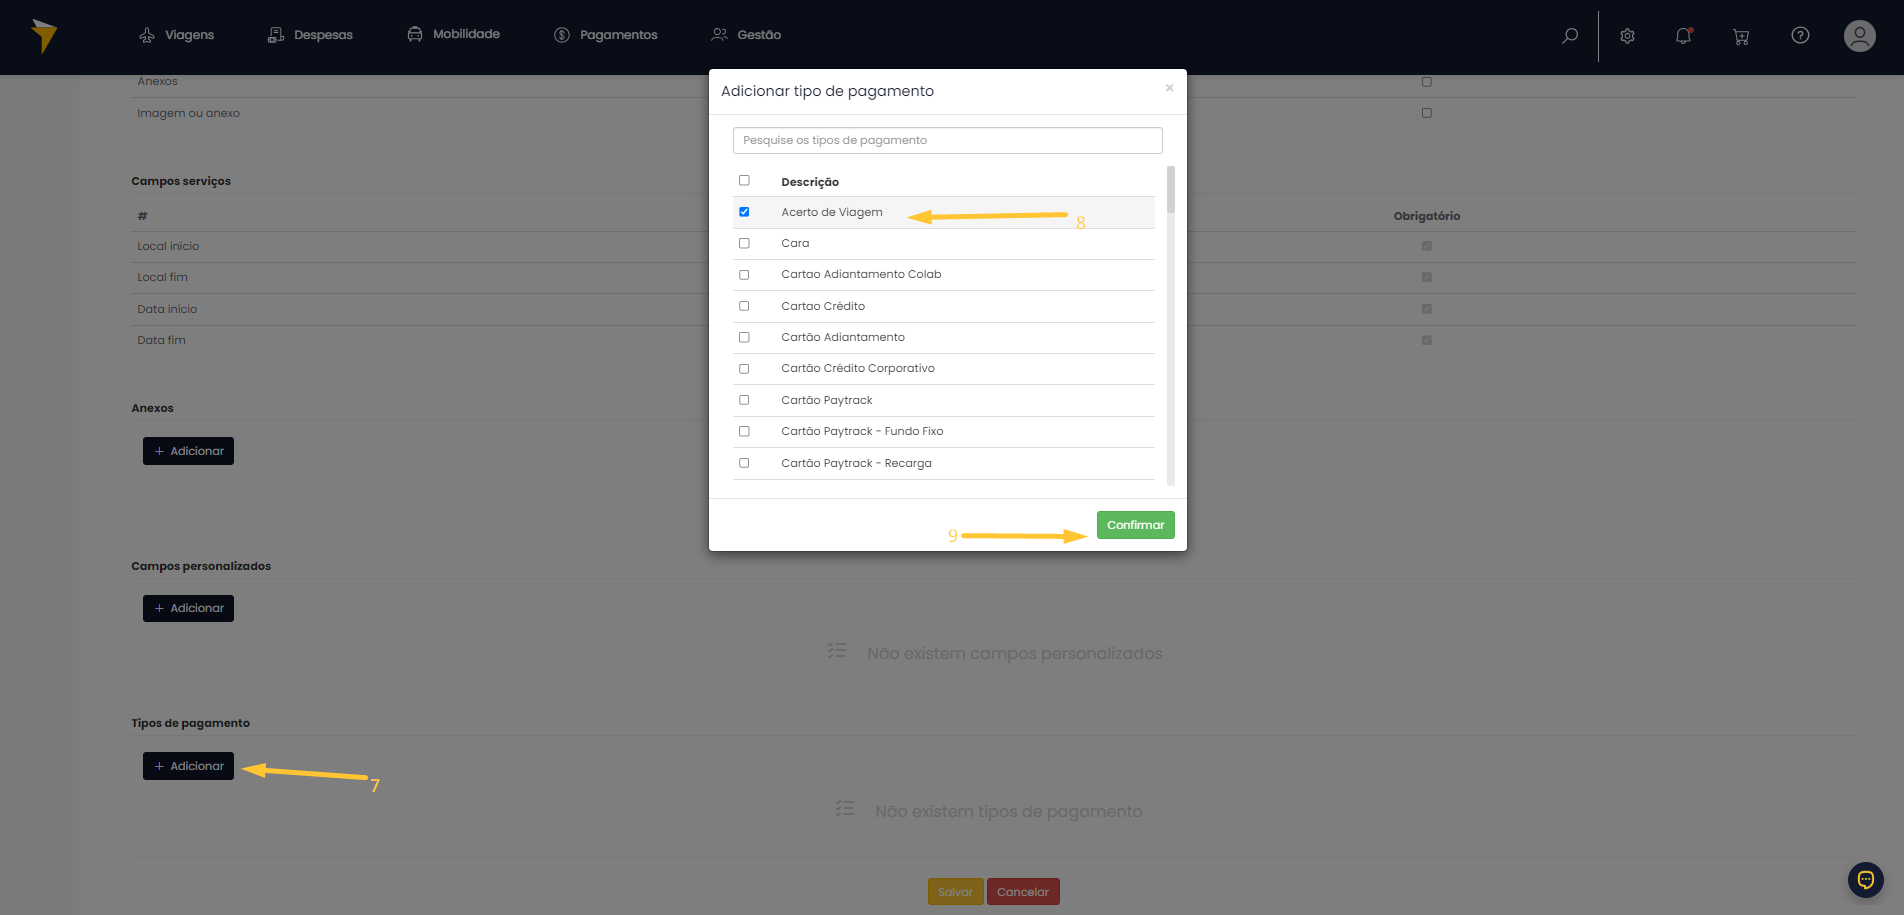
Task: Open the notifications bell icon
Action: 1684,36
